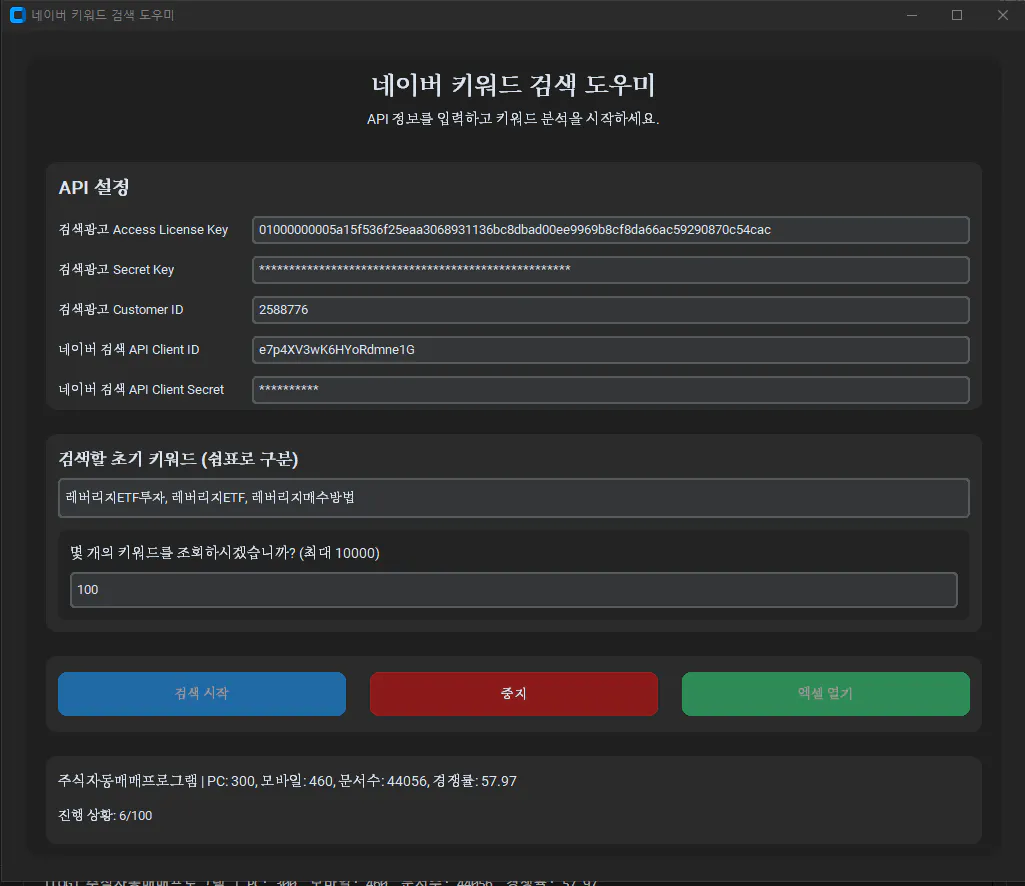
Task: Click the API 정보를 입력하고 subtitle text
Action: point(513,119)
